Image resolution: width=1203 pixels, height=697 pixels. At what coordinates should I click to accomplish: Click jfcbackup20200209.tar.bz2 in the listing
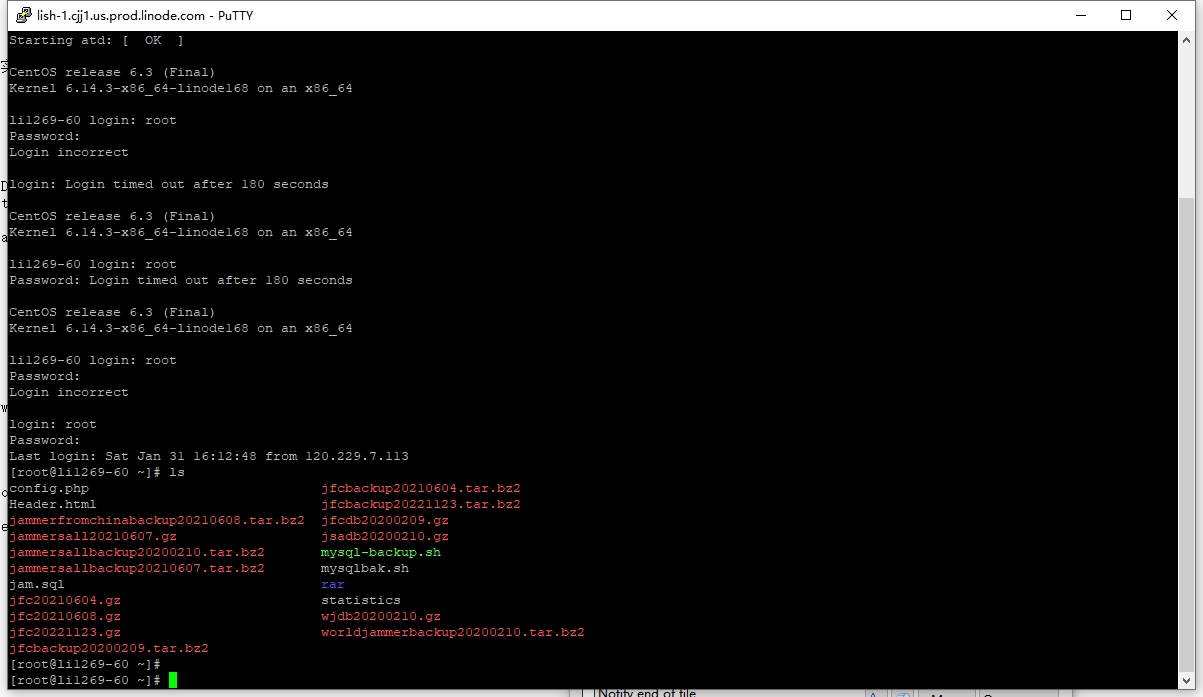tap(109, 648)
